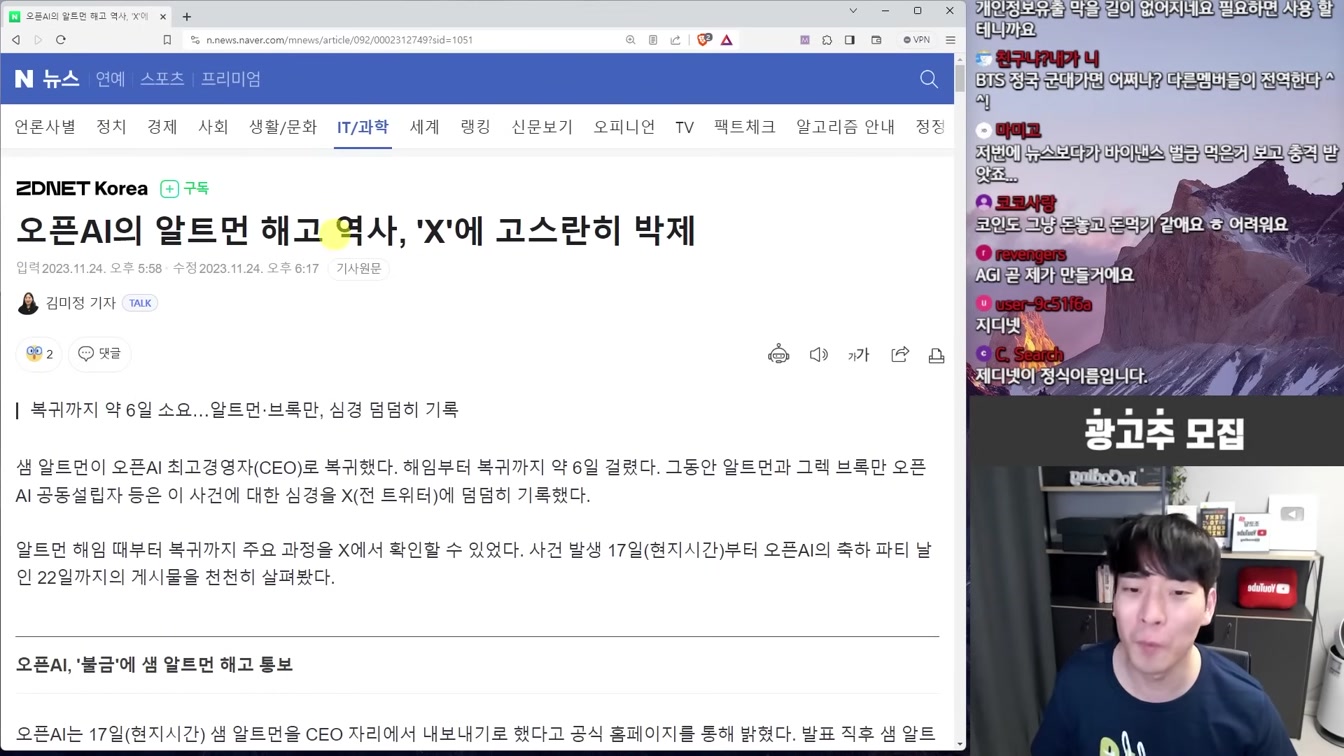Open the 기사원문 original article button
Image resolution: width=1344 pixels, height=756 pixels.
pyautogui.click(x=359, y=268)
